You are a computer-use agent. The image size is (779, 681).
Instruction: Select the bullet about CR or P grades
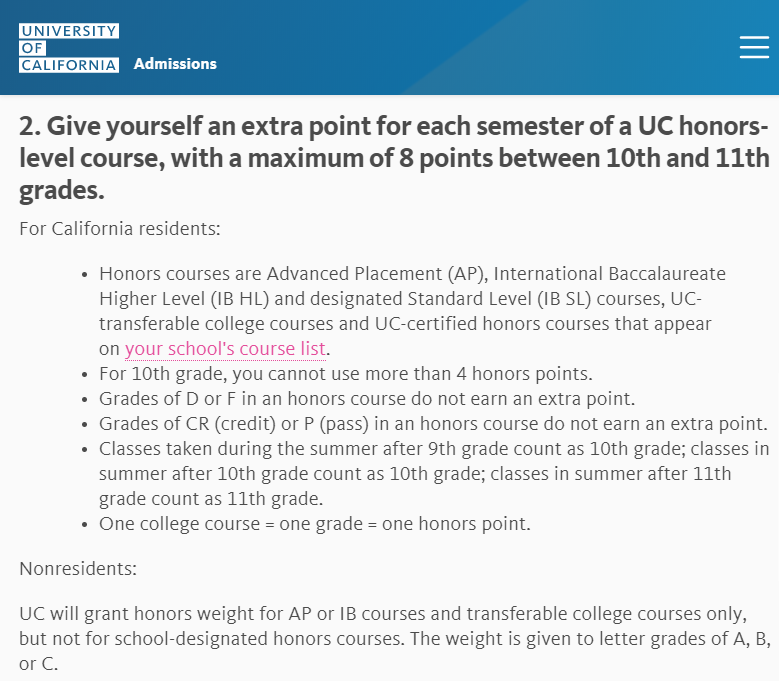[x=433, y=424]
